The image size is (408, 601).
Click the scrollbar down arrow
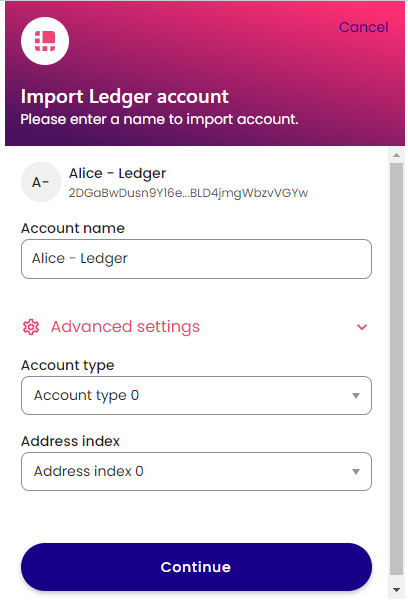pyautogui.click(x=396, y=590)
